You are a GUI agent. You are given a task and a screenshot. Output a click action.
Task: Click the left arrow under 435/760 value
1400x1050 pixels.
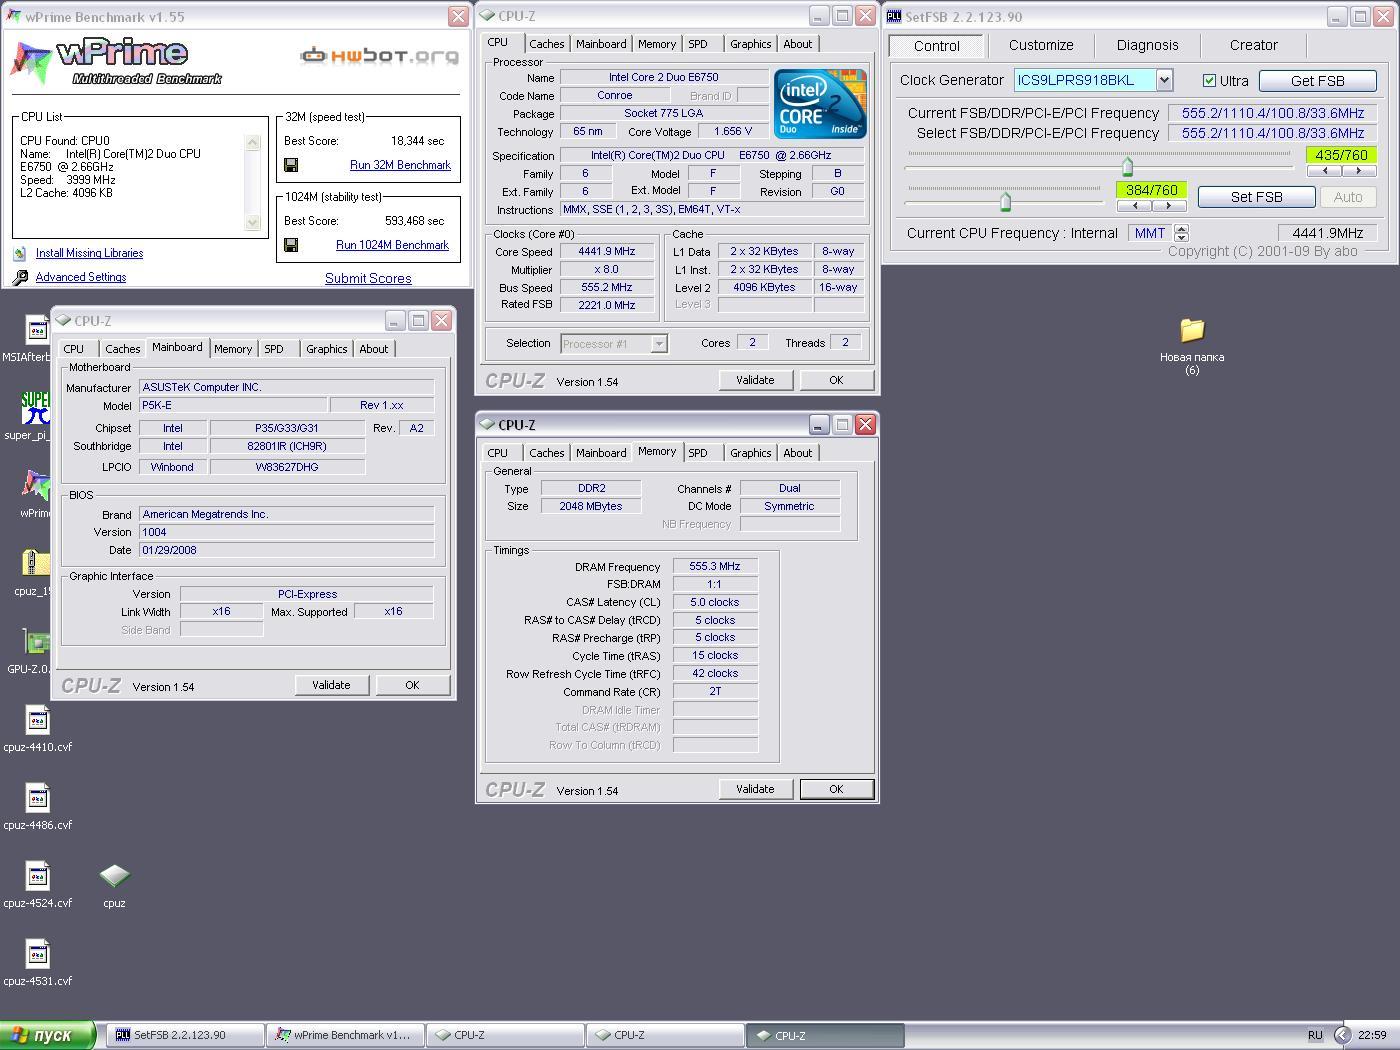pos(1325,171)
